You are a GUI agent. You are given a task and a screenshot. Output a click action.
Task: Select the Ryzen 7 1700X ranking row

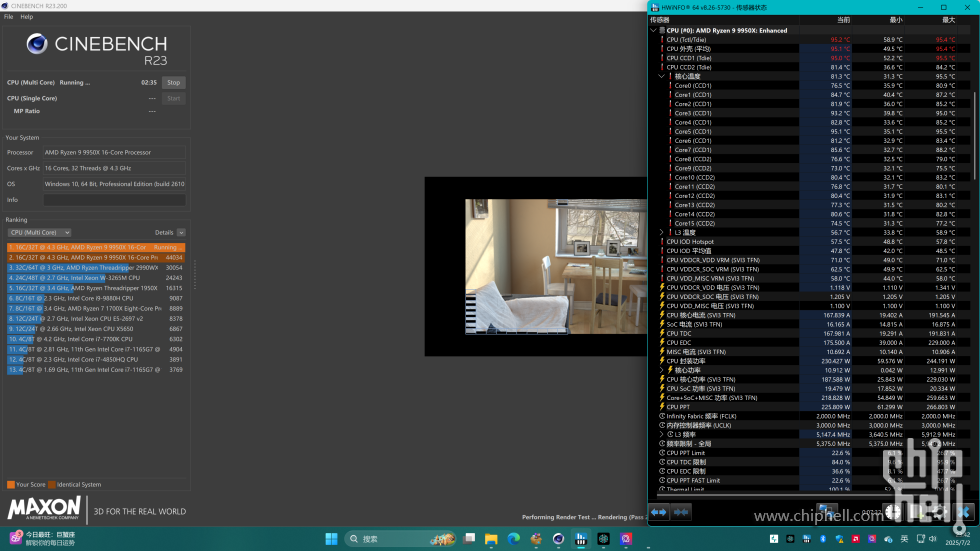coord(96,309)
